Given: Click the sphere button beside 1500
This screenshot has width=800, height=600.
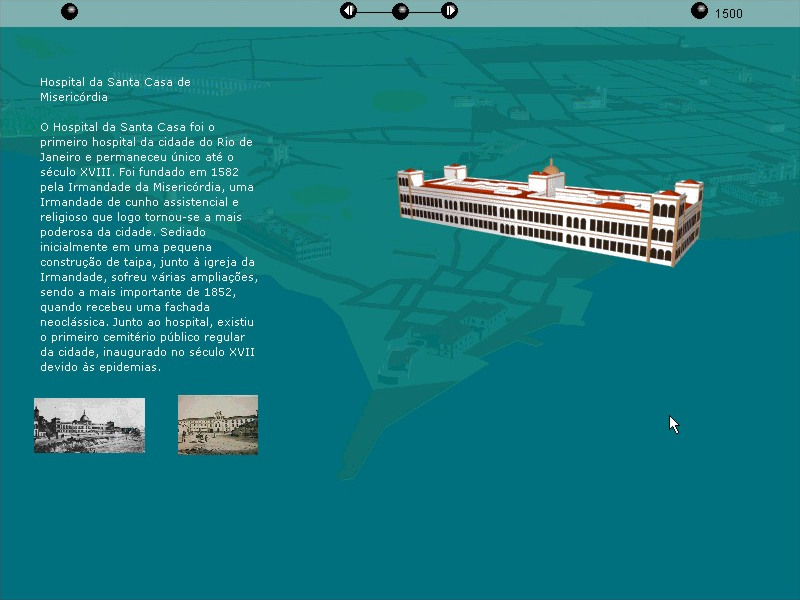Looking at the screenshot, I should [x=699, y=11].
